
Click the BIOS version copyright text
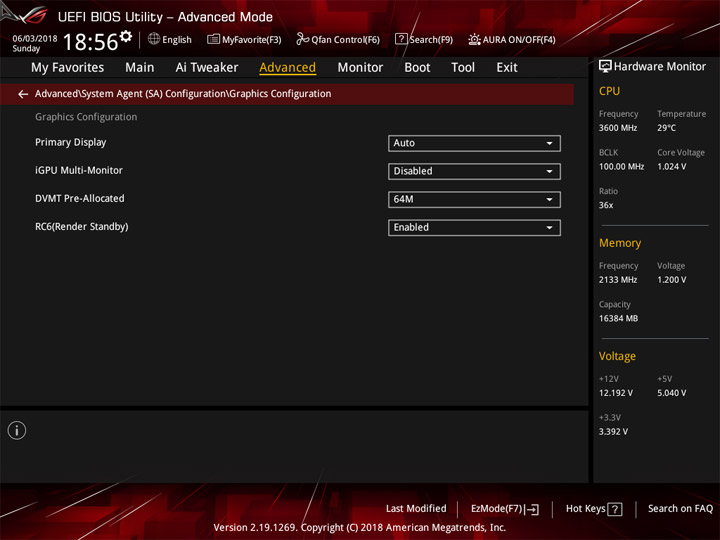360,528
